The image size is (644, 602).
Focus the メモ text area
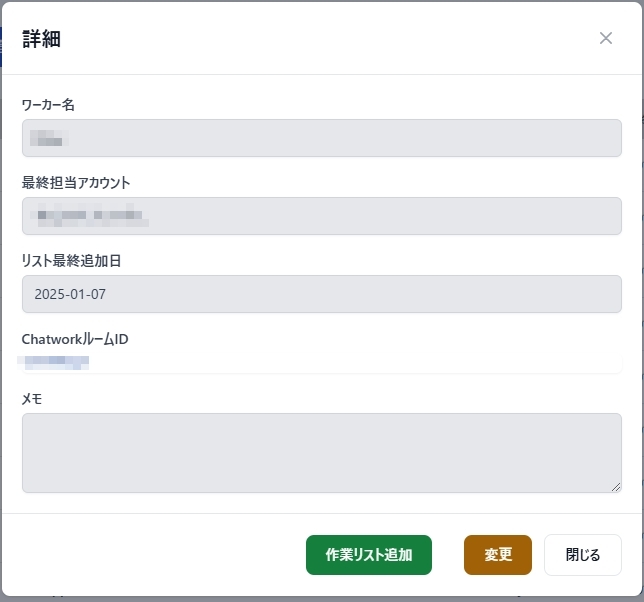pyautogui.click(x=321, y=452)
